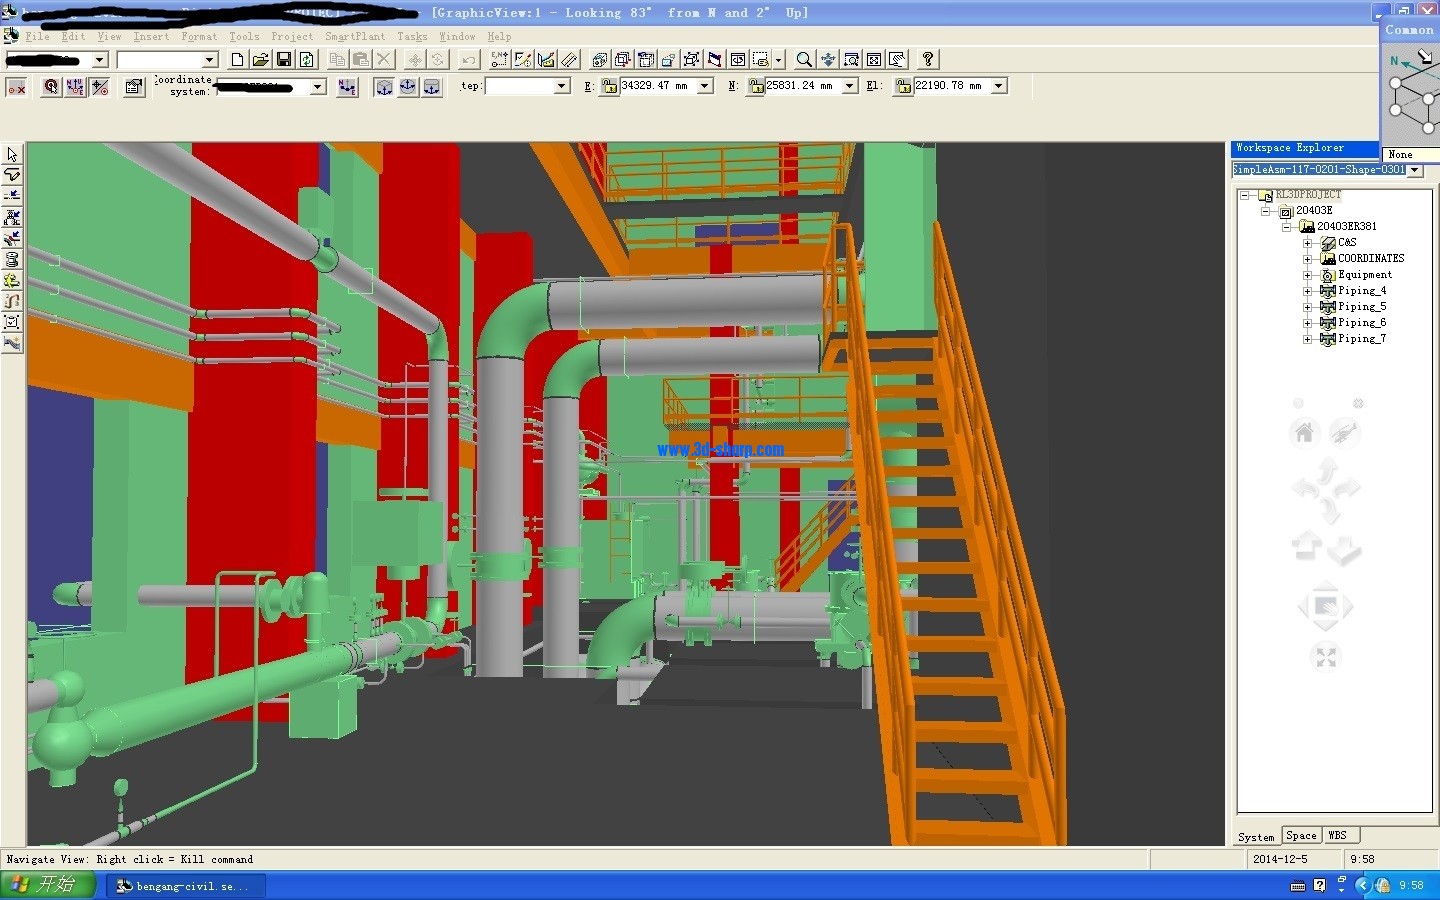
Task: Select the C&S tree item
Action: click(1347, 242)
